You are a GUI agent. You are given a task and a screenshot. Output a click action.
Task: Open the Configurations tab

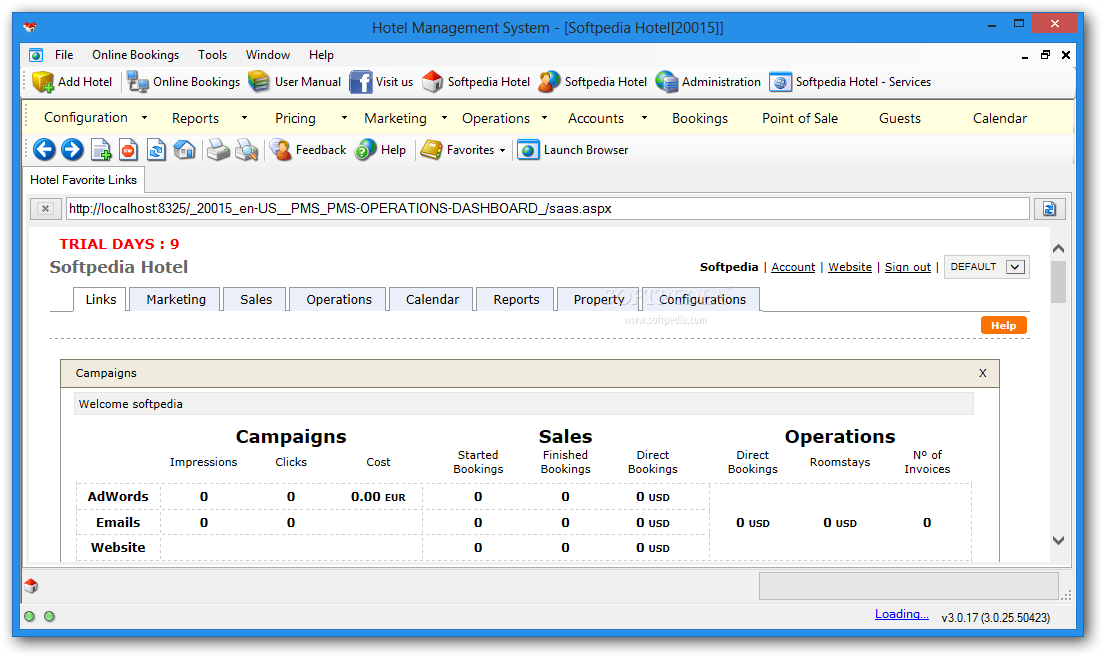click(x=702, y=299)
